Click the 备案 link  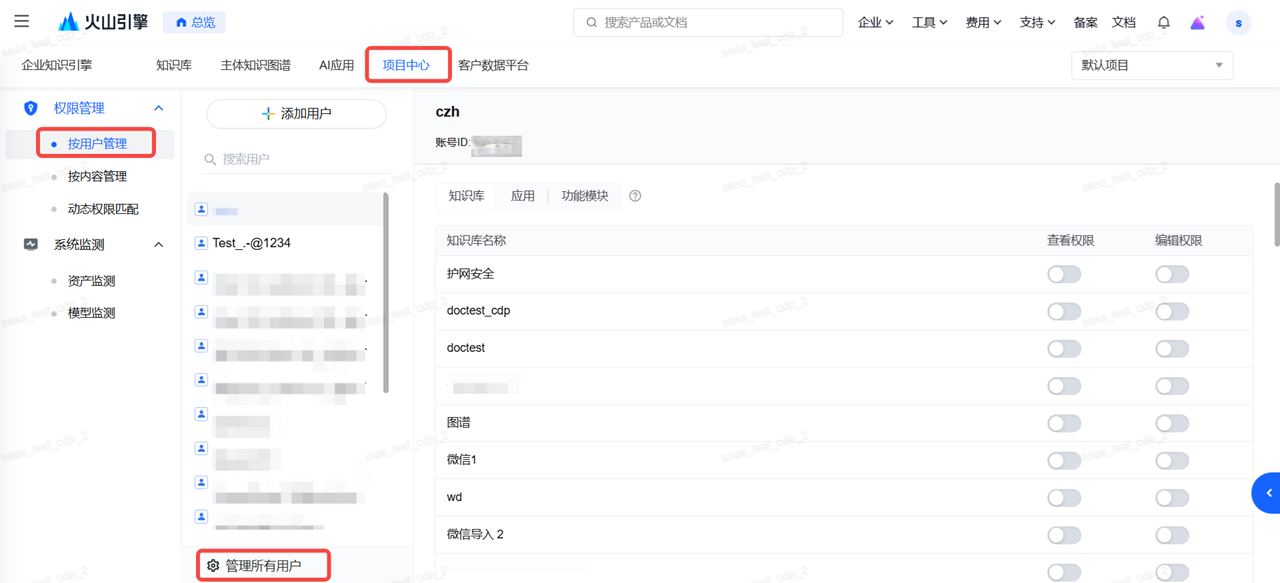click(x=1085, y=22)
